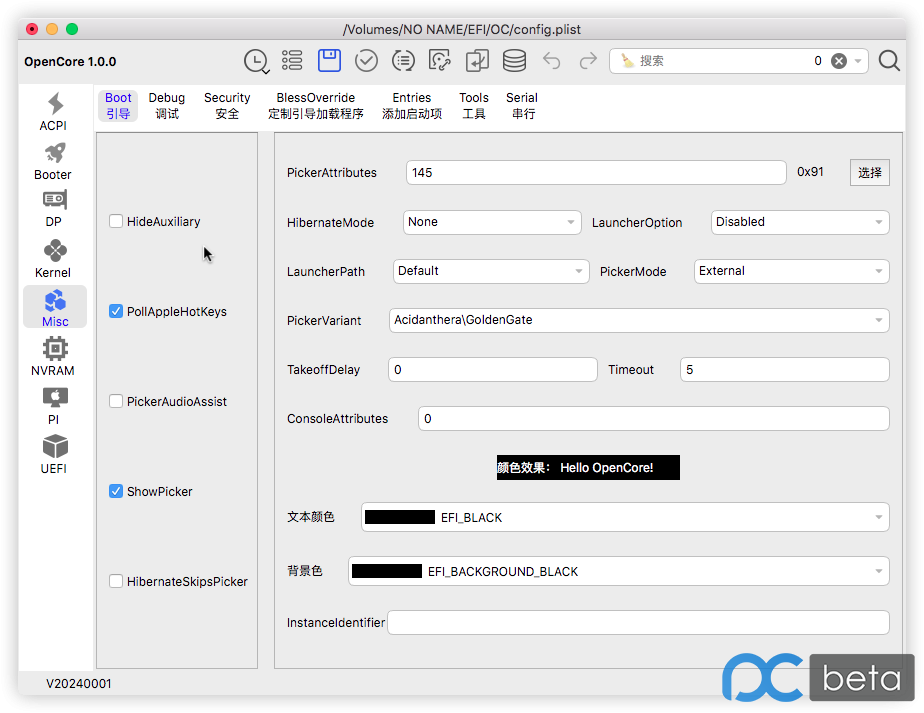Open the Debug tab

point(167,105)
